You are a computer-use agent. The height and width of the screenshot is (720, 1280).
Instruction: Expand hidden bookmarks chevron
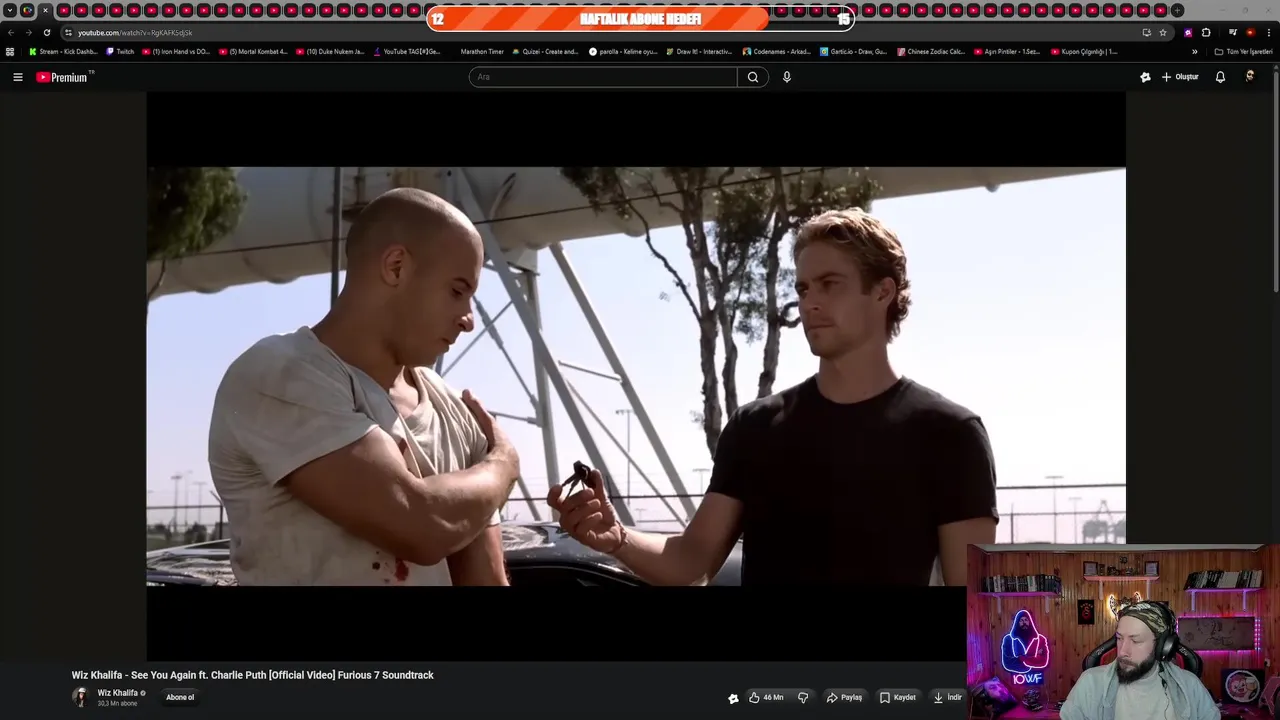coord(1194,52)
